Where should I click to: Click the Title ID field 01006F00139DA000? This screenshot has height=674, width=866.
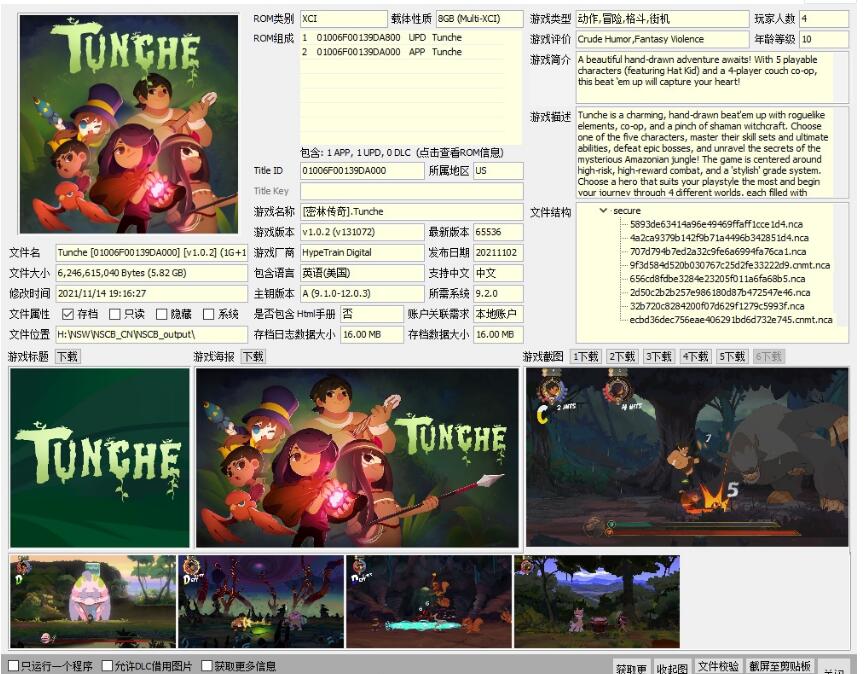(x=362, y=171)
